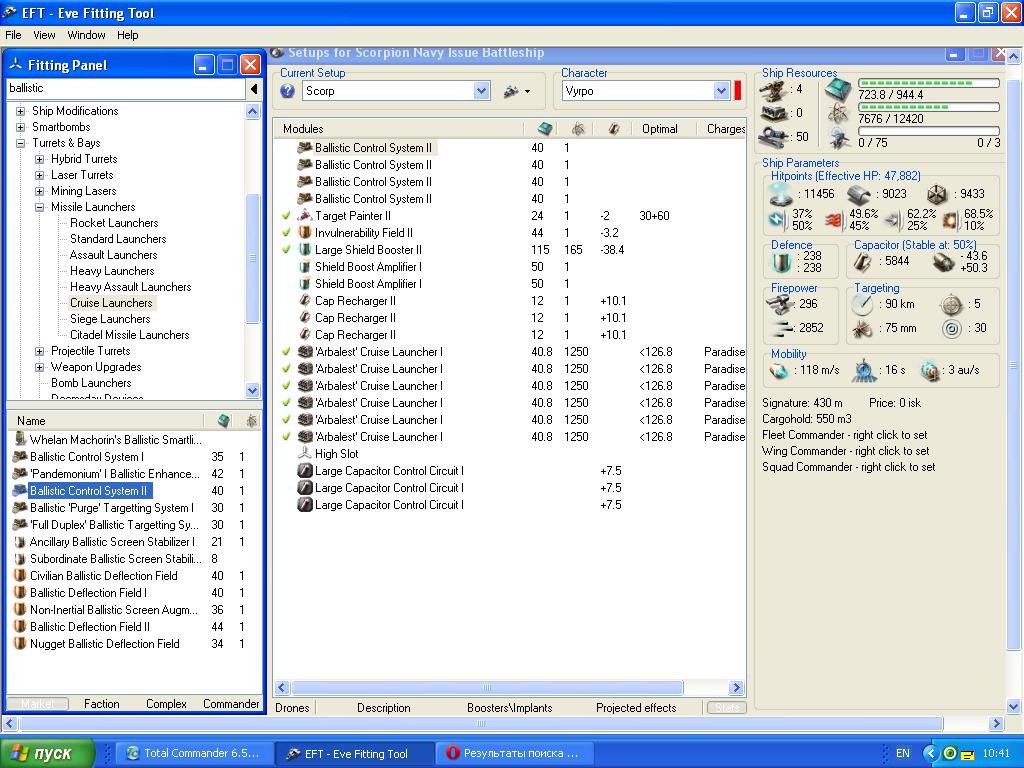The height and width of the screenshot is (768, 1024).
Task: Toggle the Invulnerability Field II active checkmark
Action: 286,232
